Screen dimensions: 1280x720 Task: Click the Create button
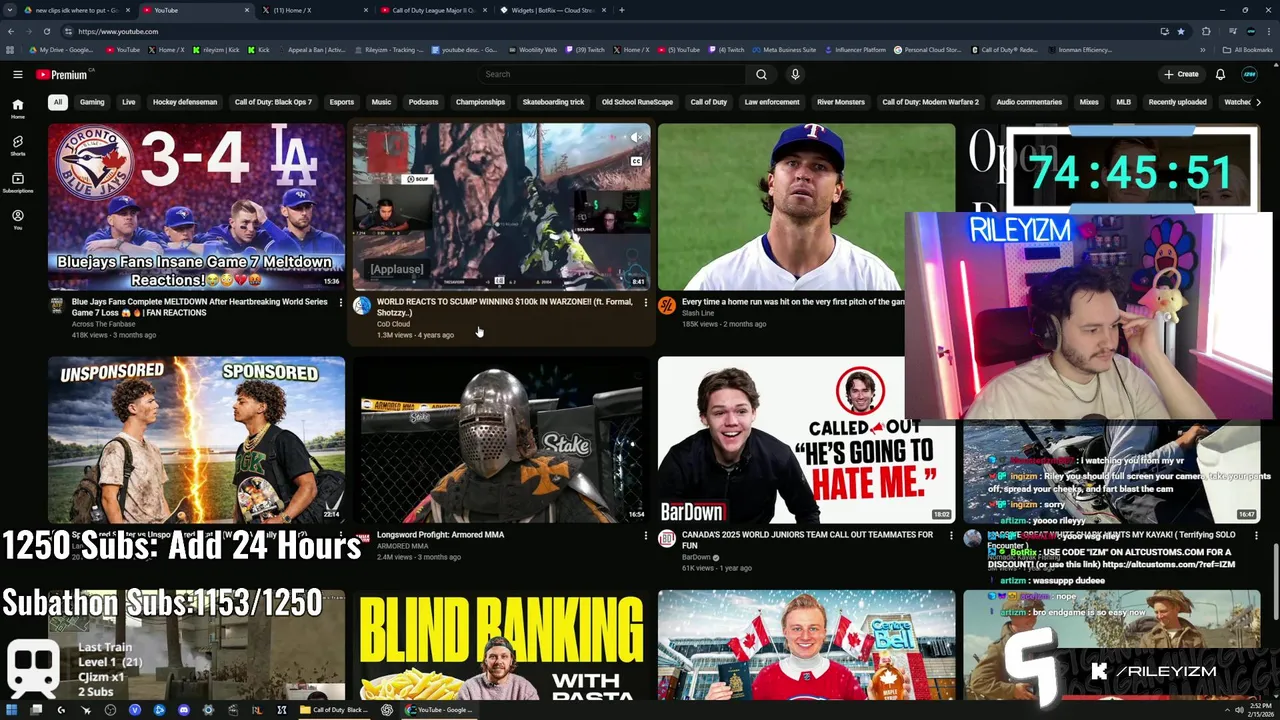point(1181,74)
